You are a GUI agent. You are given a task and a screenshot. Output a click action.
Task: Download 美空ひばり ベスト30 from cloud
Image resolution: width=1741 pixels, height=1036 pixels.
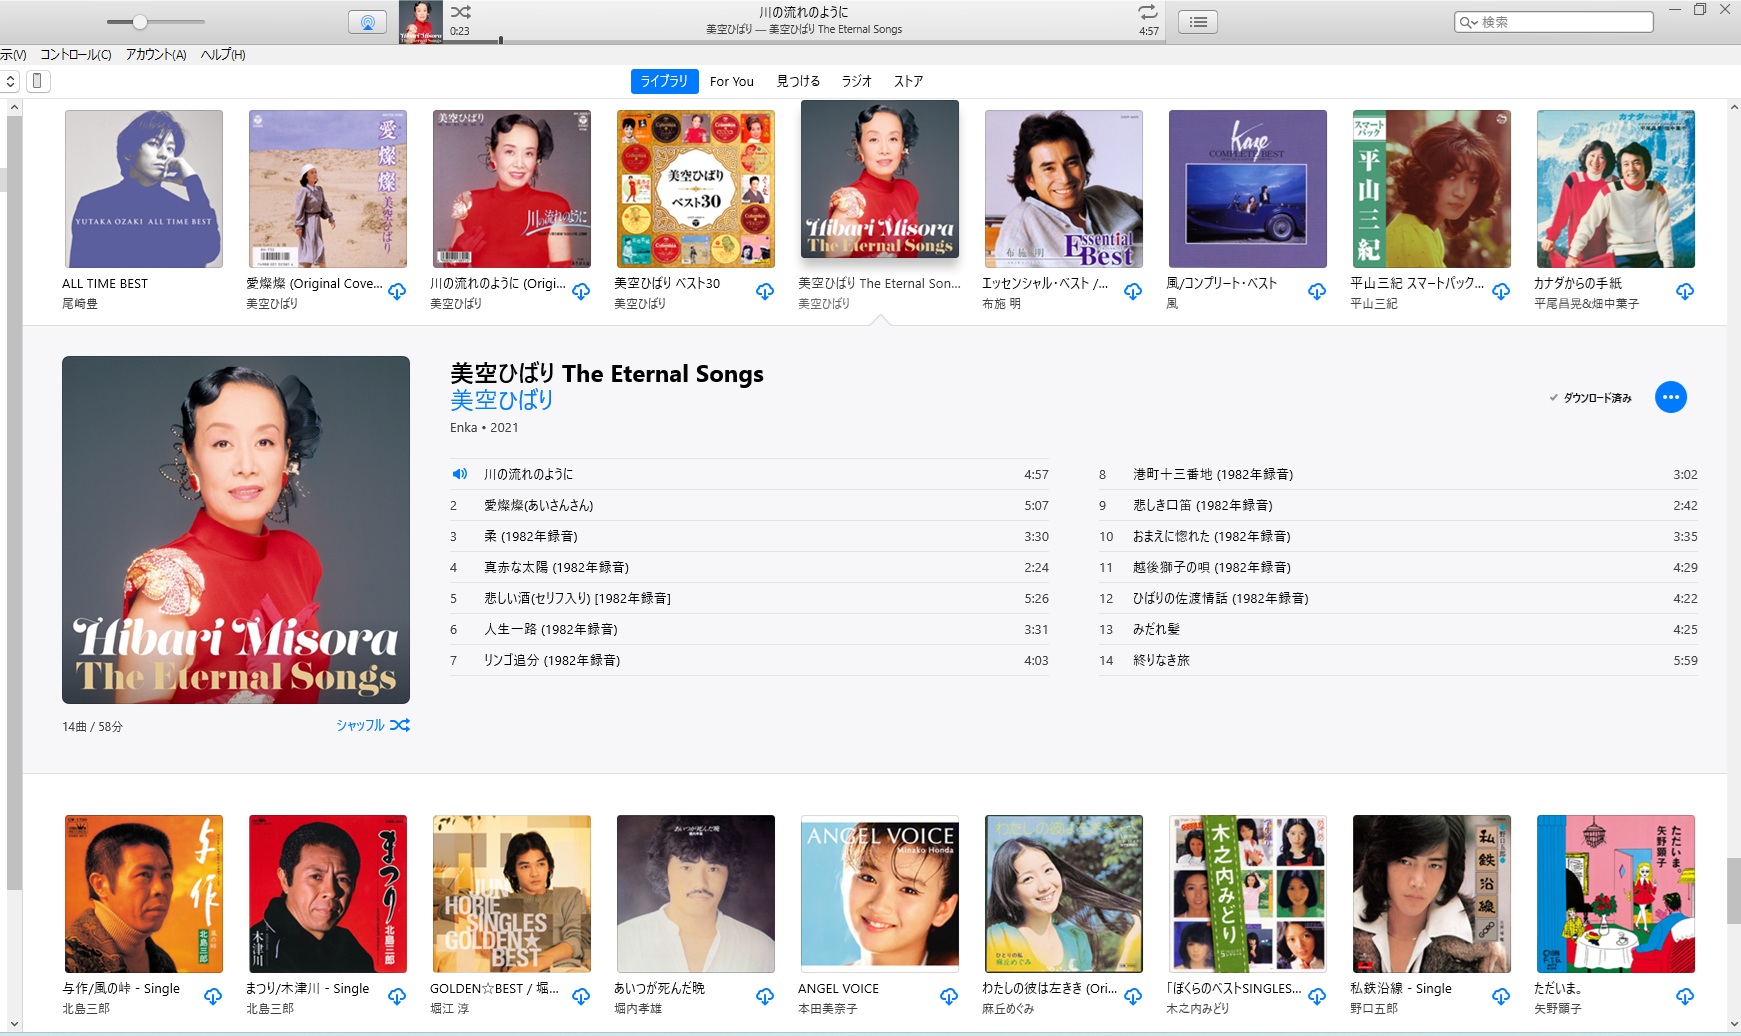pos(765,292)
